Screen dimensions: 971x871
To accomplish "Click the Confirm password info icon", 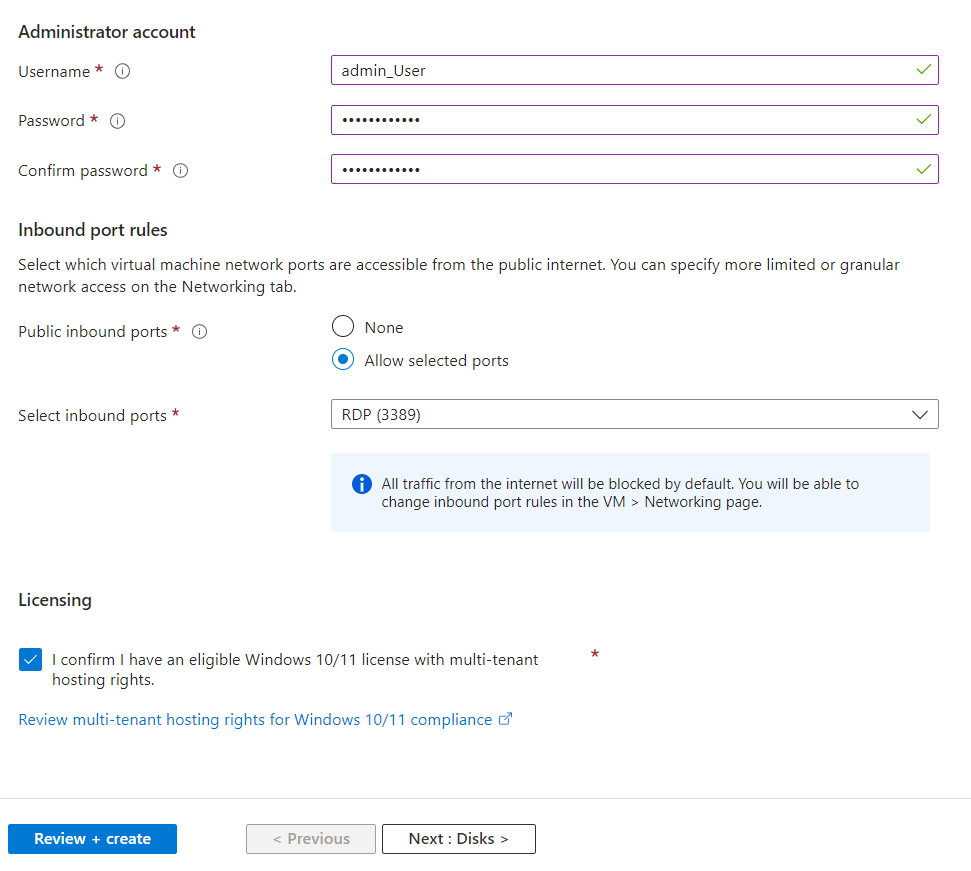I will [x=180, y=171].
